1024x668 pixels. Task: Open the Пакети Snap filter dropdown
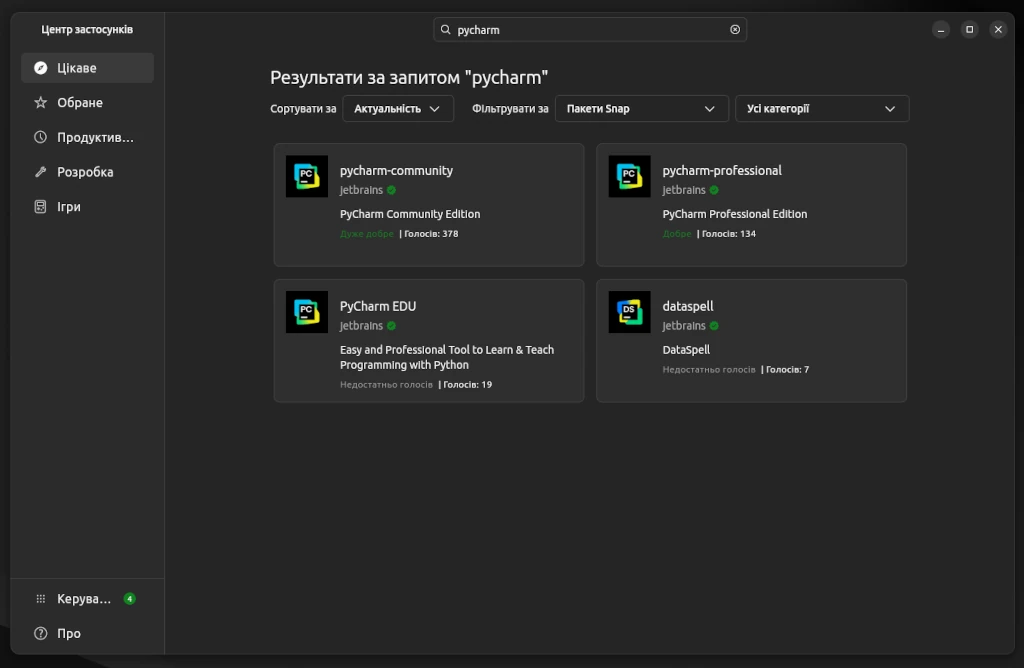641,108
